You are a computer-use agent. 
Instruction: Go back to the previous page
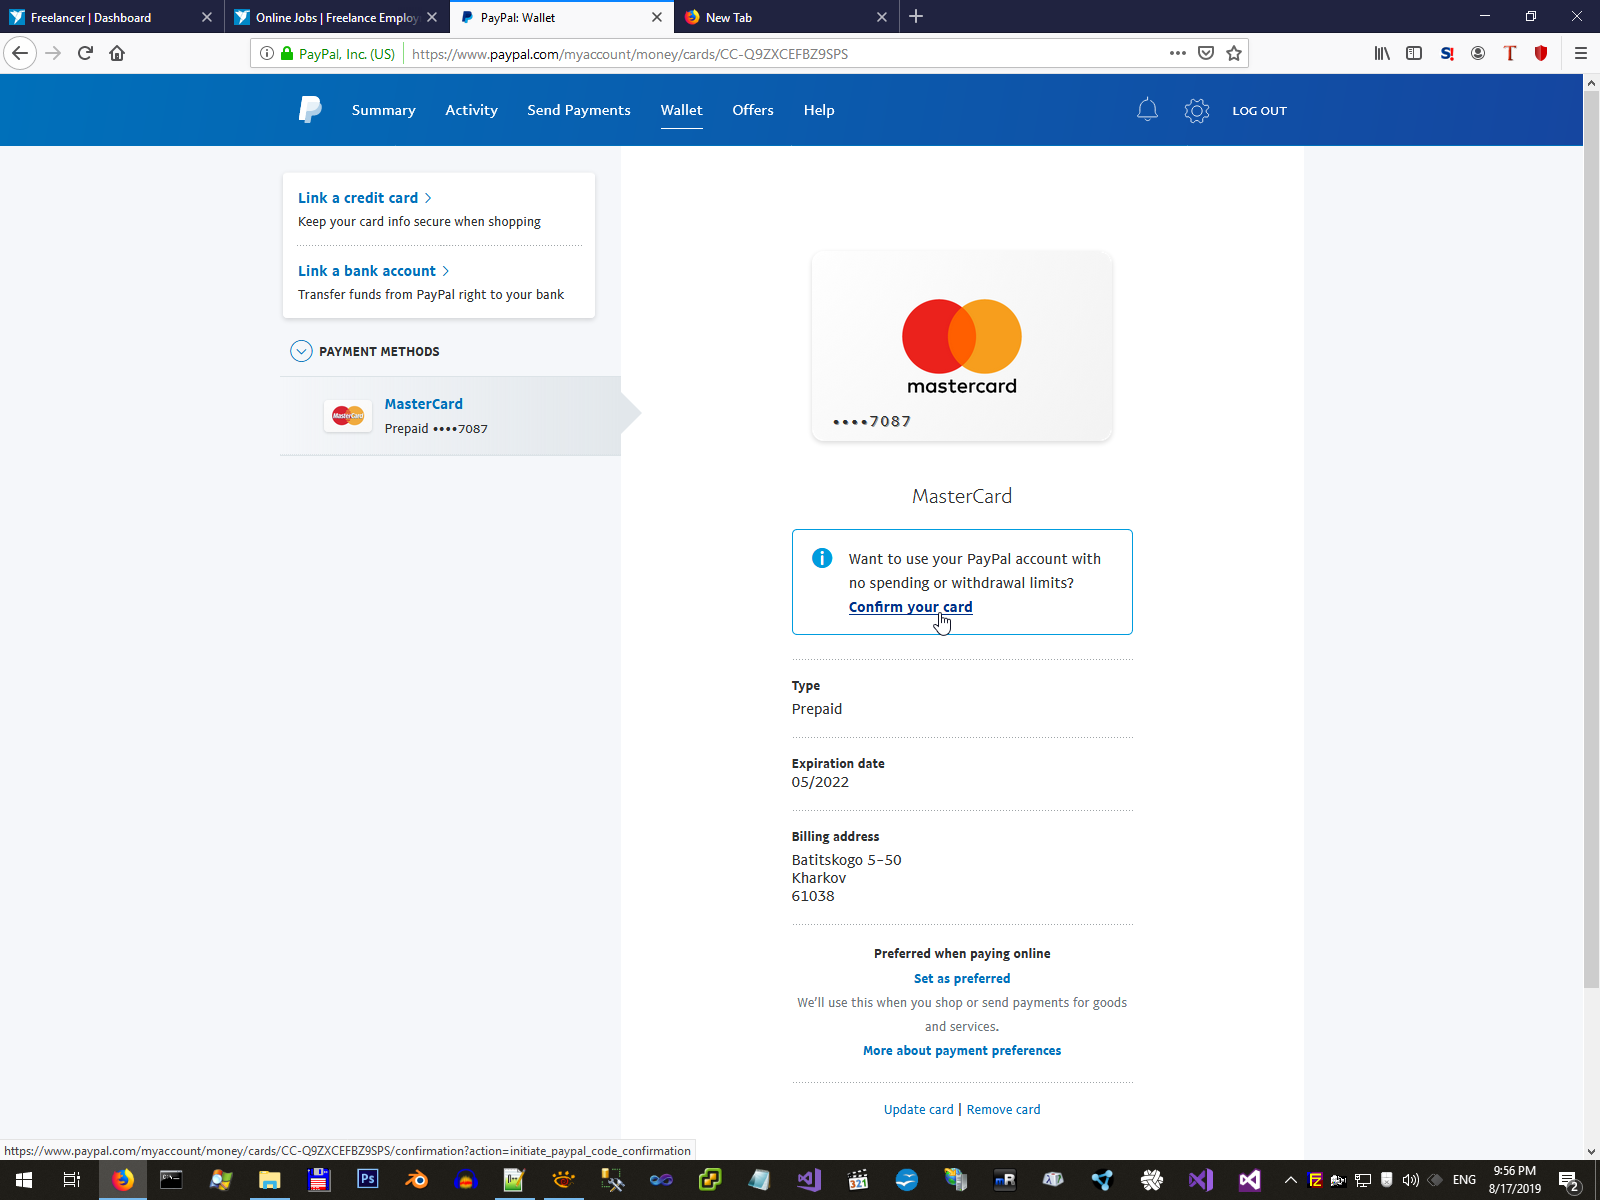tap(20, 53)
